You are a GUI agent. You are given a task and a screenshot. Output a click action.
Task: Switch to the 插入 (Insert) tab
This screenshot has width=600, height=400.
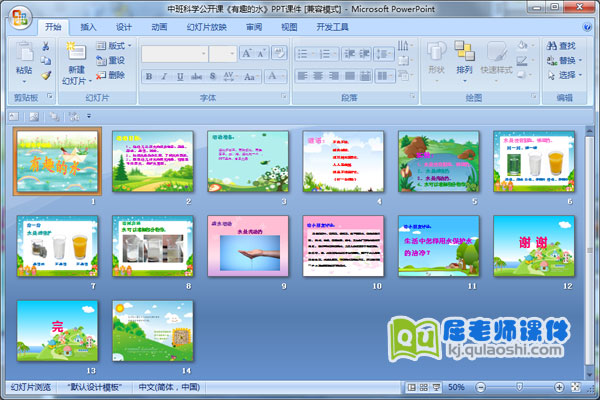point(88,27)
